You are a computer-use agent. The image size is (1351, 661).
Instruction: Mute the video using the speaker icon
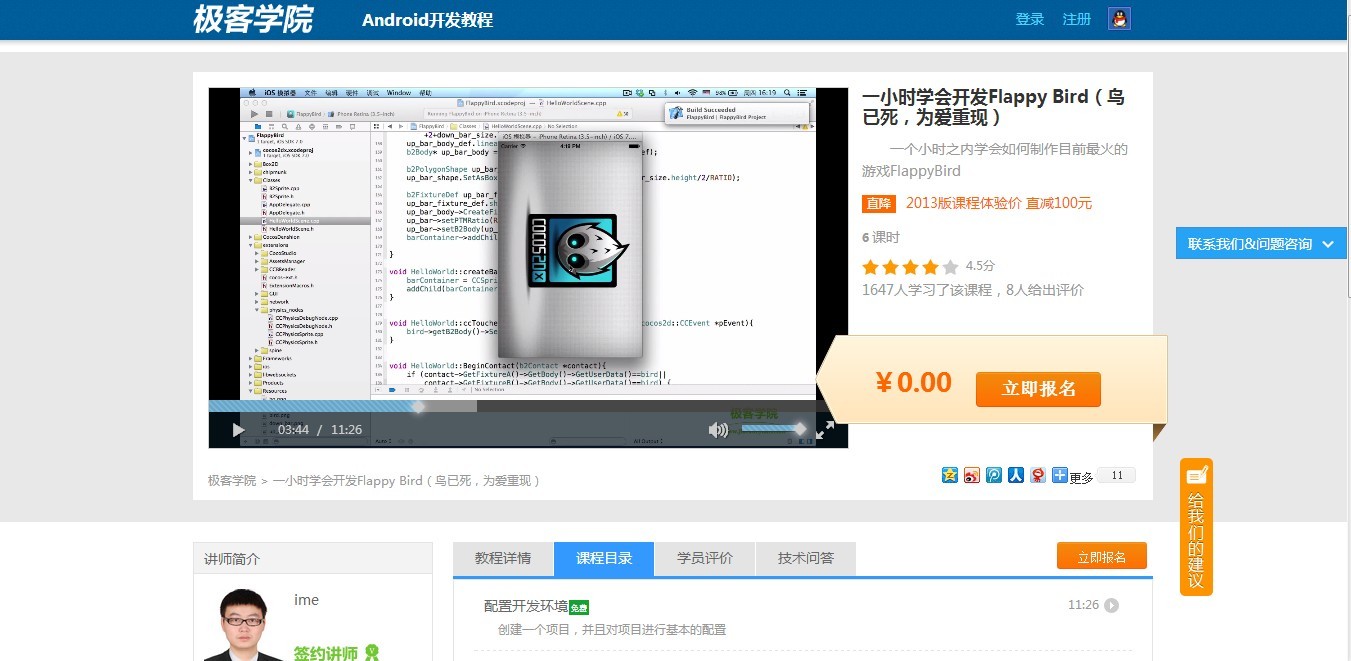click(718, 430)
